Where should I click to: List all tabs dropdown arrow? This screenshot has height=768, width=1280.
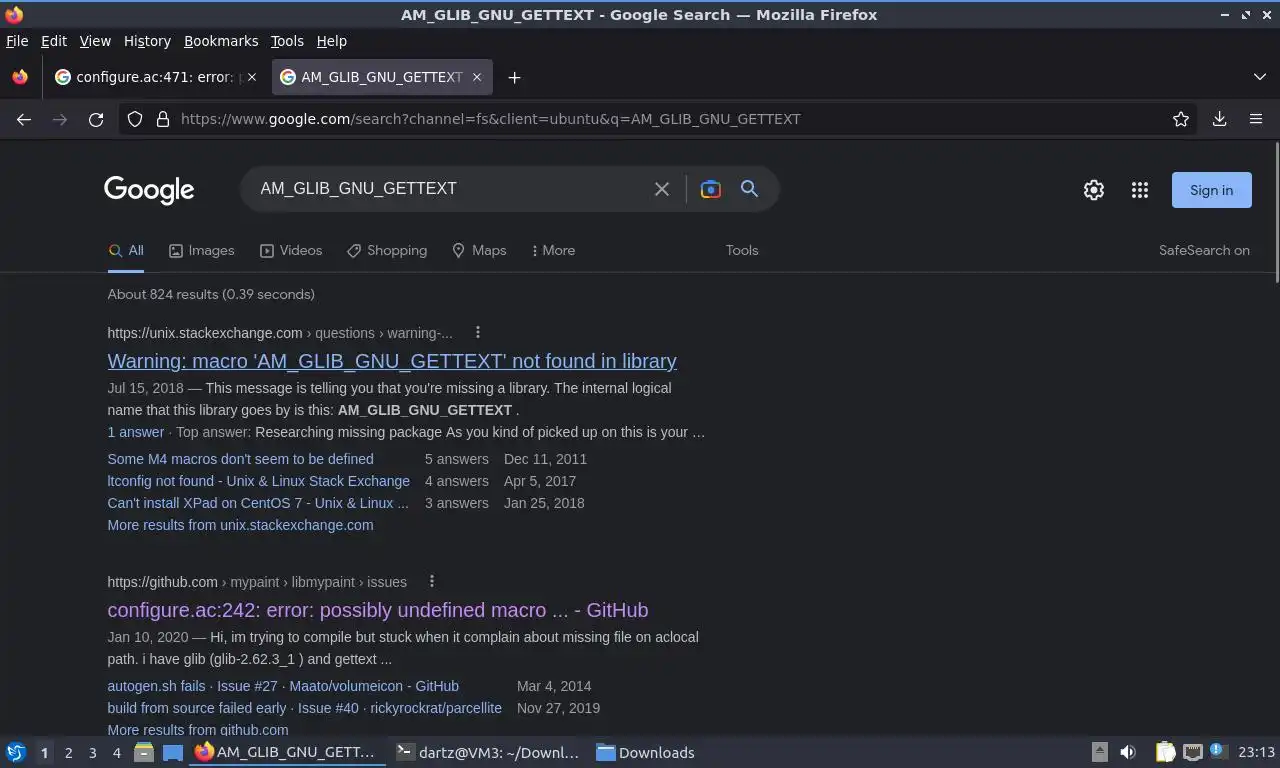pos(1260,77)
